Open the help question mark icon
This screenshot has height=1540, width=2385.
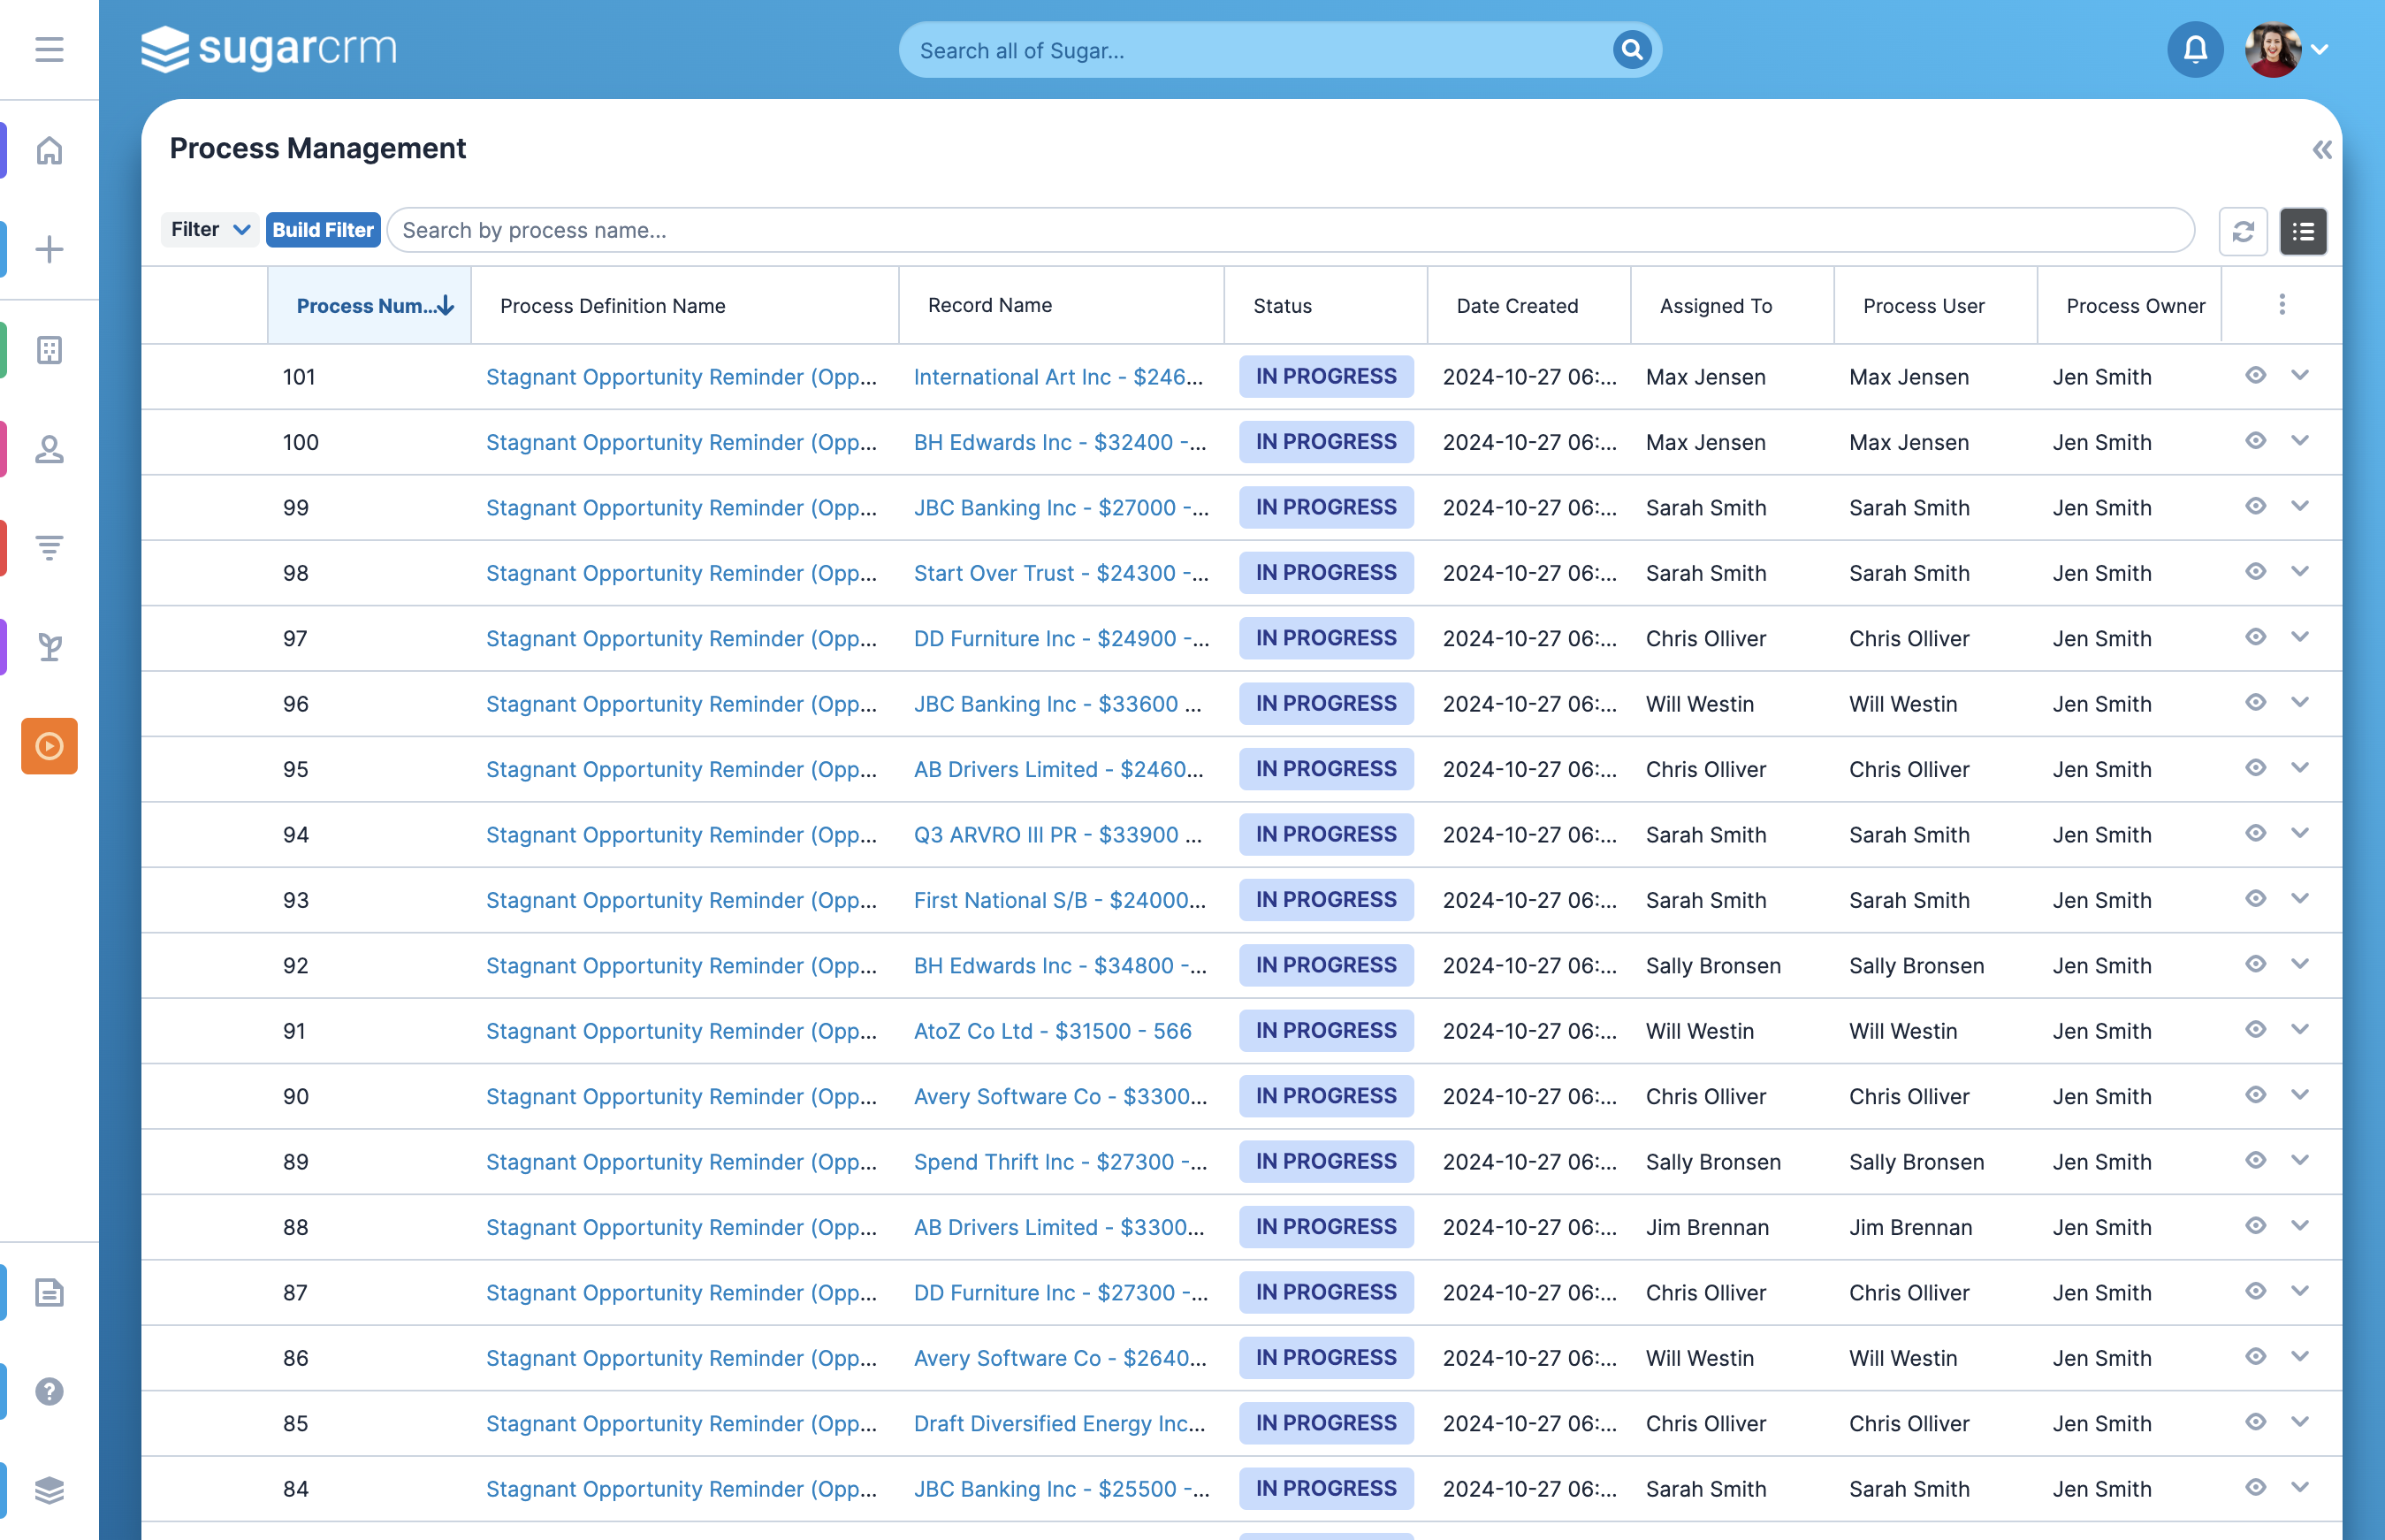point(49,1391)
